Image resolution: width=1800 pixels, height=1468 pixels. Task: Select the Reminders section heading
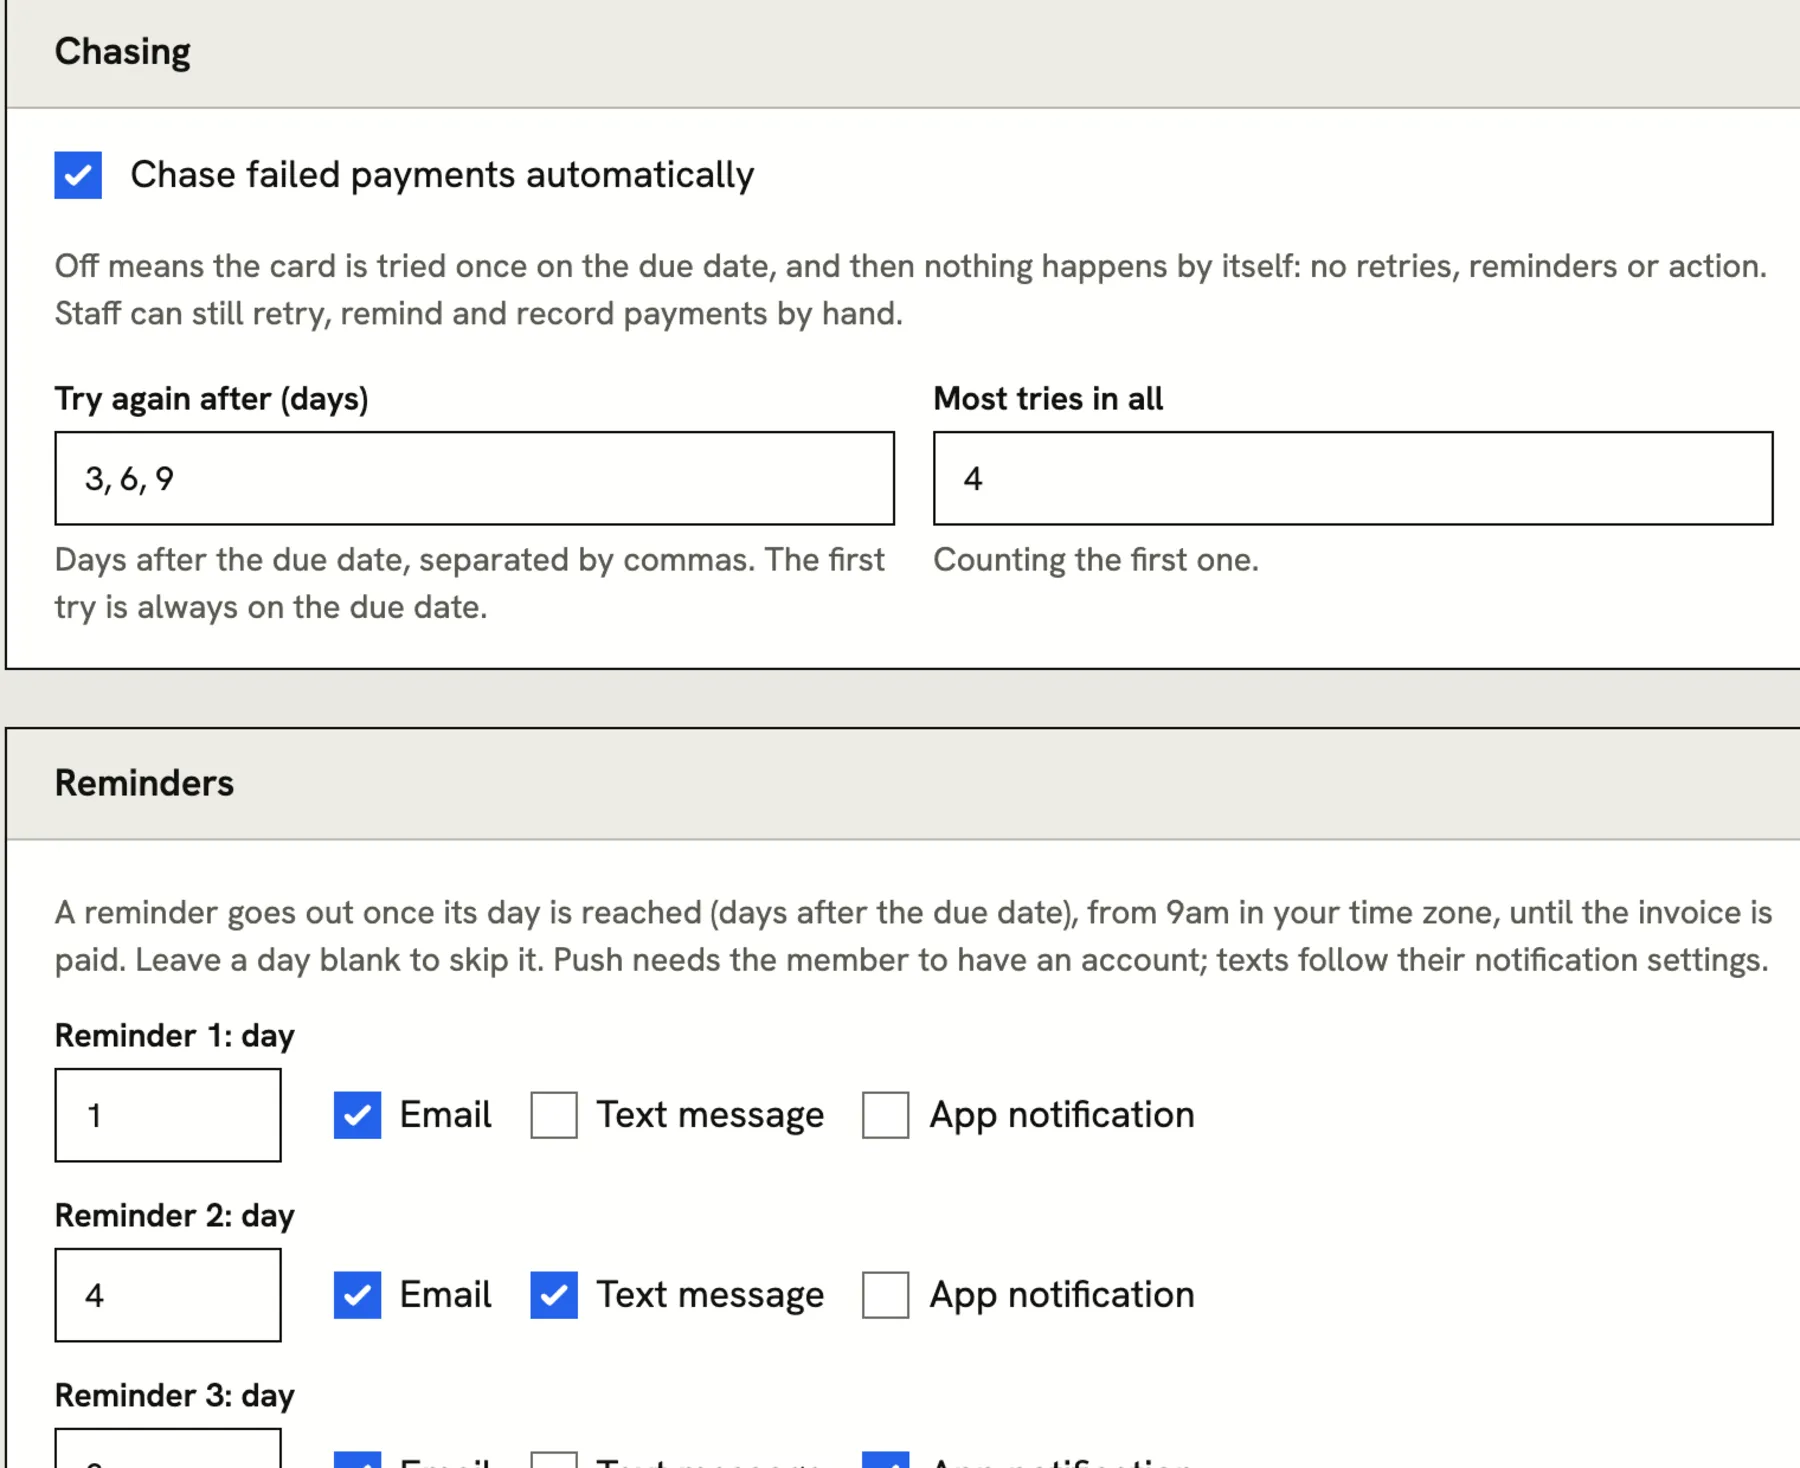[144, 783]
